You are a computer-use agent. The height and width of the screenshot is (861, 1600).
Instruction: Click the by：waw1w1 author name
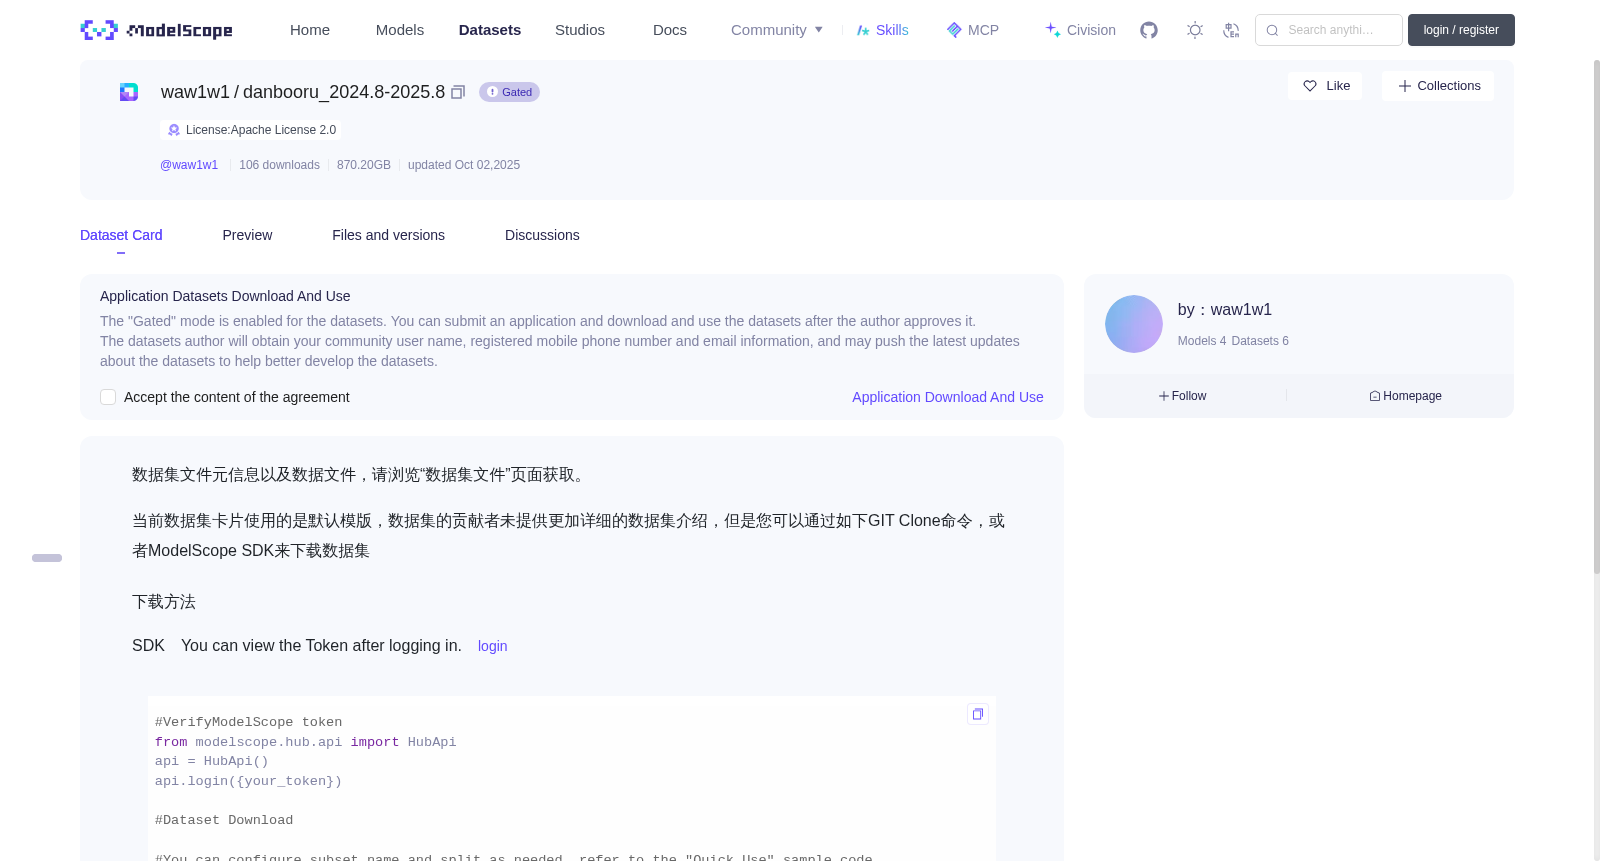coord(1225,310)
